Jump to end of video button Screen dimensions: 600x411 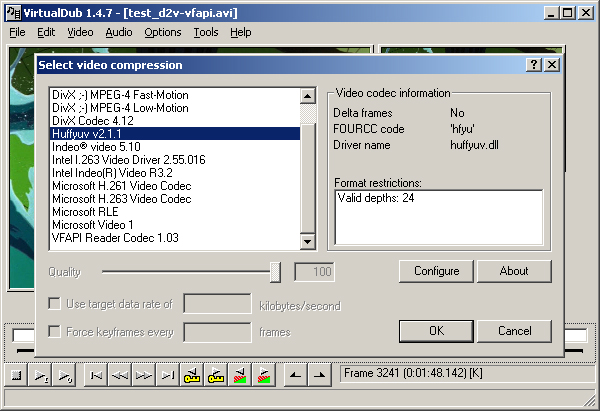tap(167, 376)
